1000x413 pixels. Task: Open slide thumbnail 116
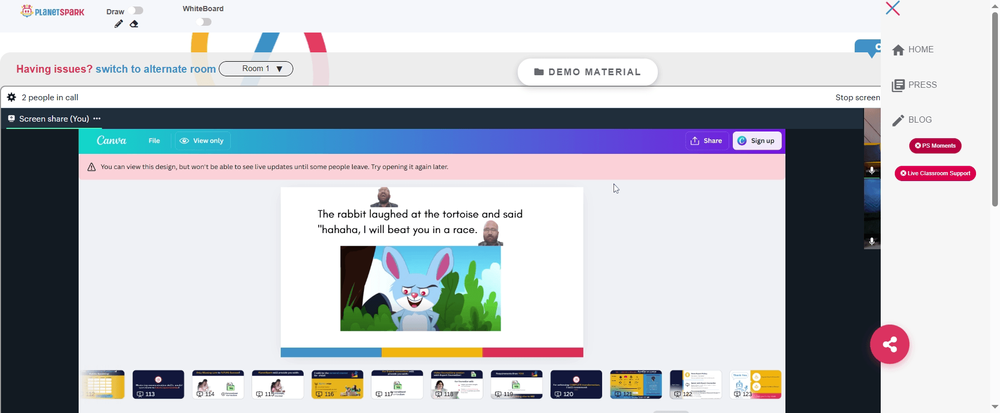coord(337,384)
